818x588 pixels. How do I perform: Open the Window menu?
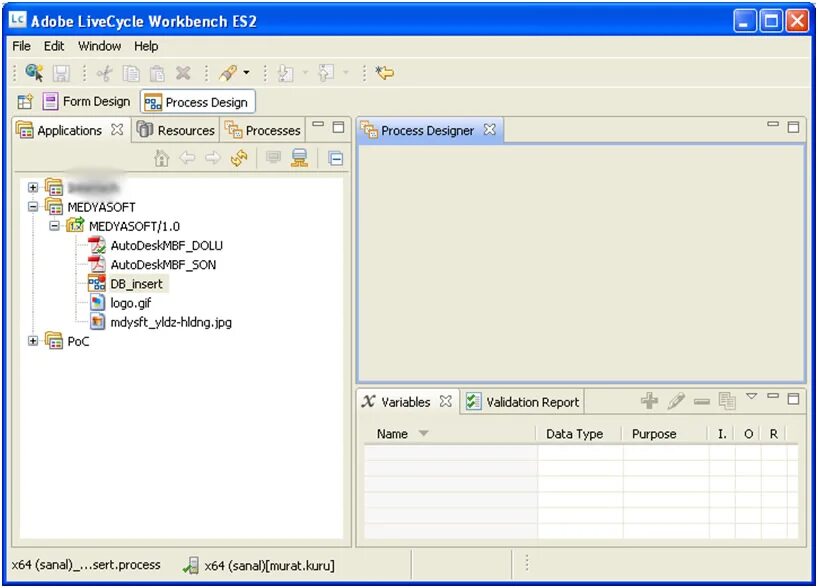point(99,46)
